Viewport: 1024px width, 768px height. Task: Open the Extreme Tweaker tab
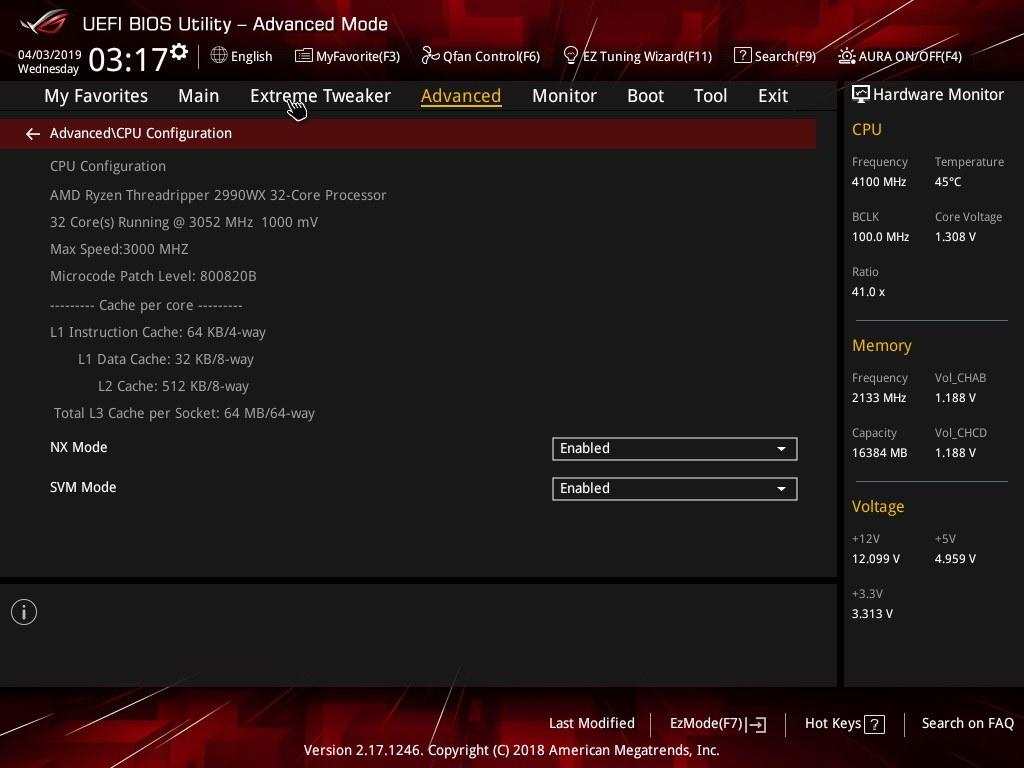coord(320,96)
